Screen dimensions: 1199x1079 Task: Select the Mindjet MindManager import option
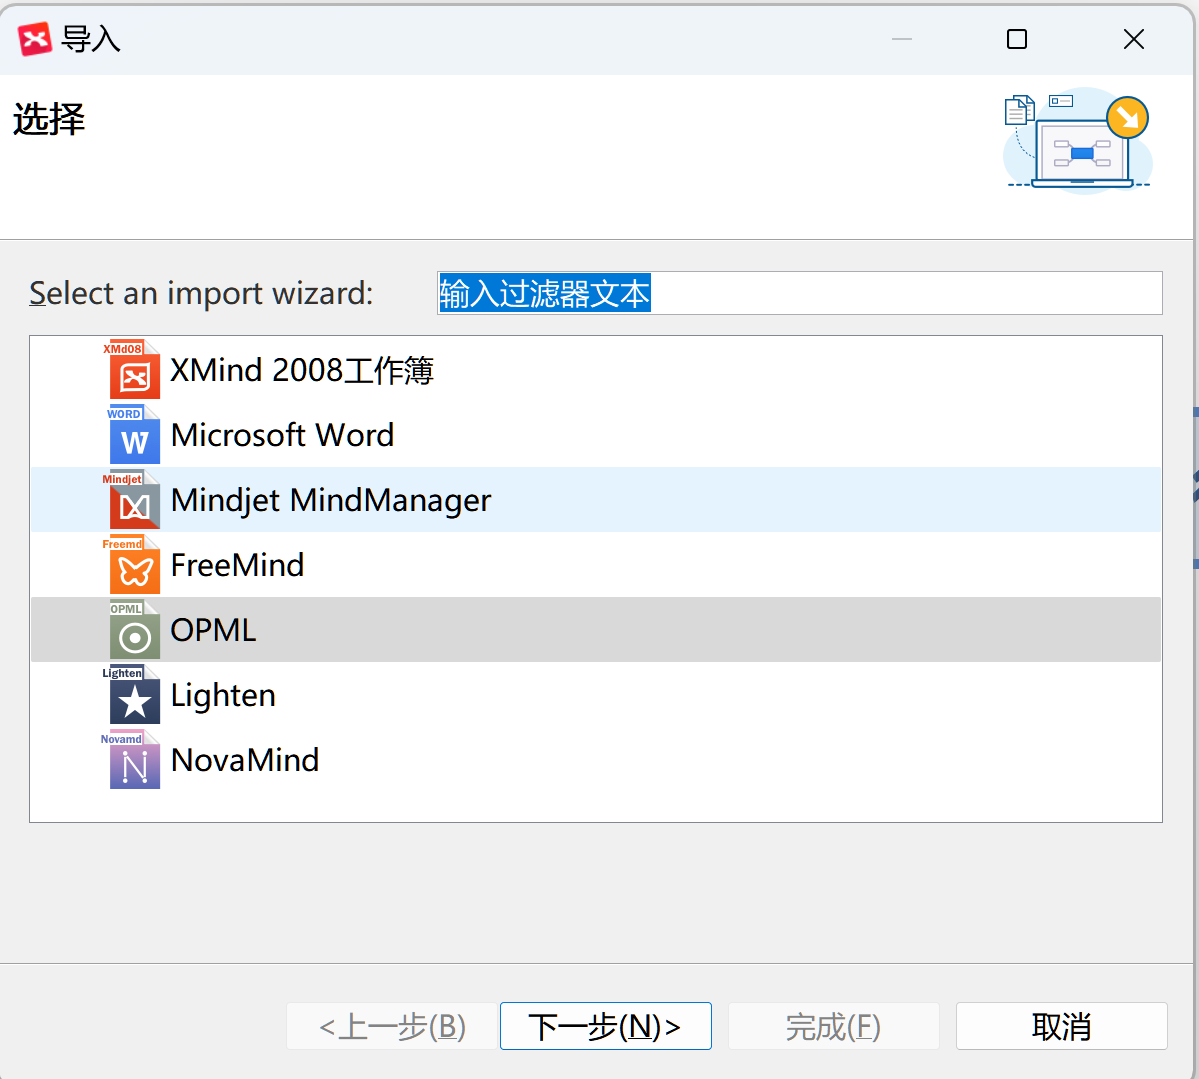point(596,500)
